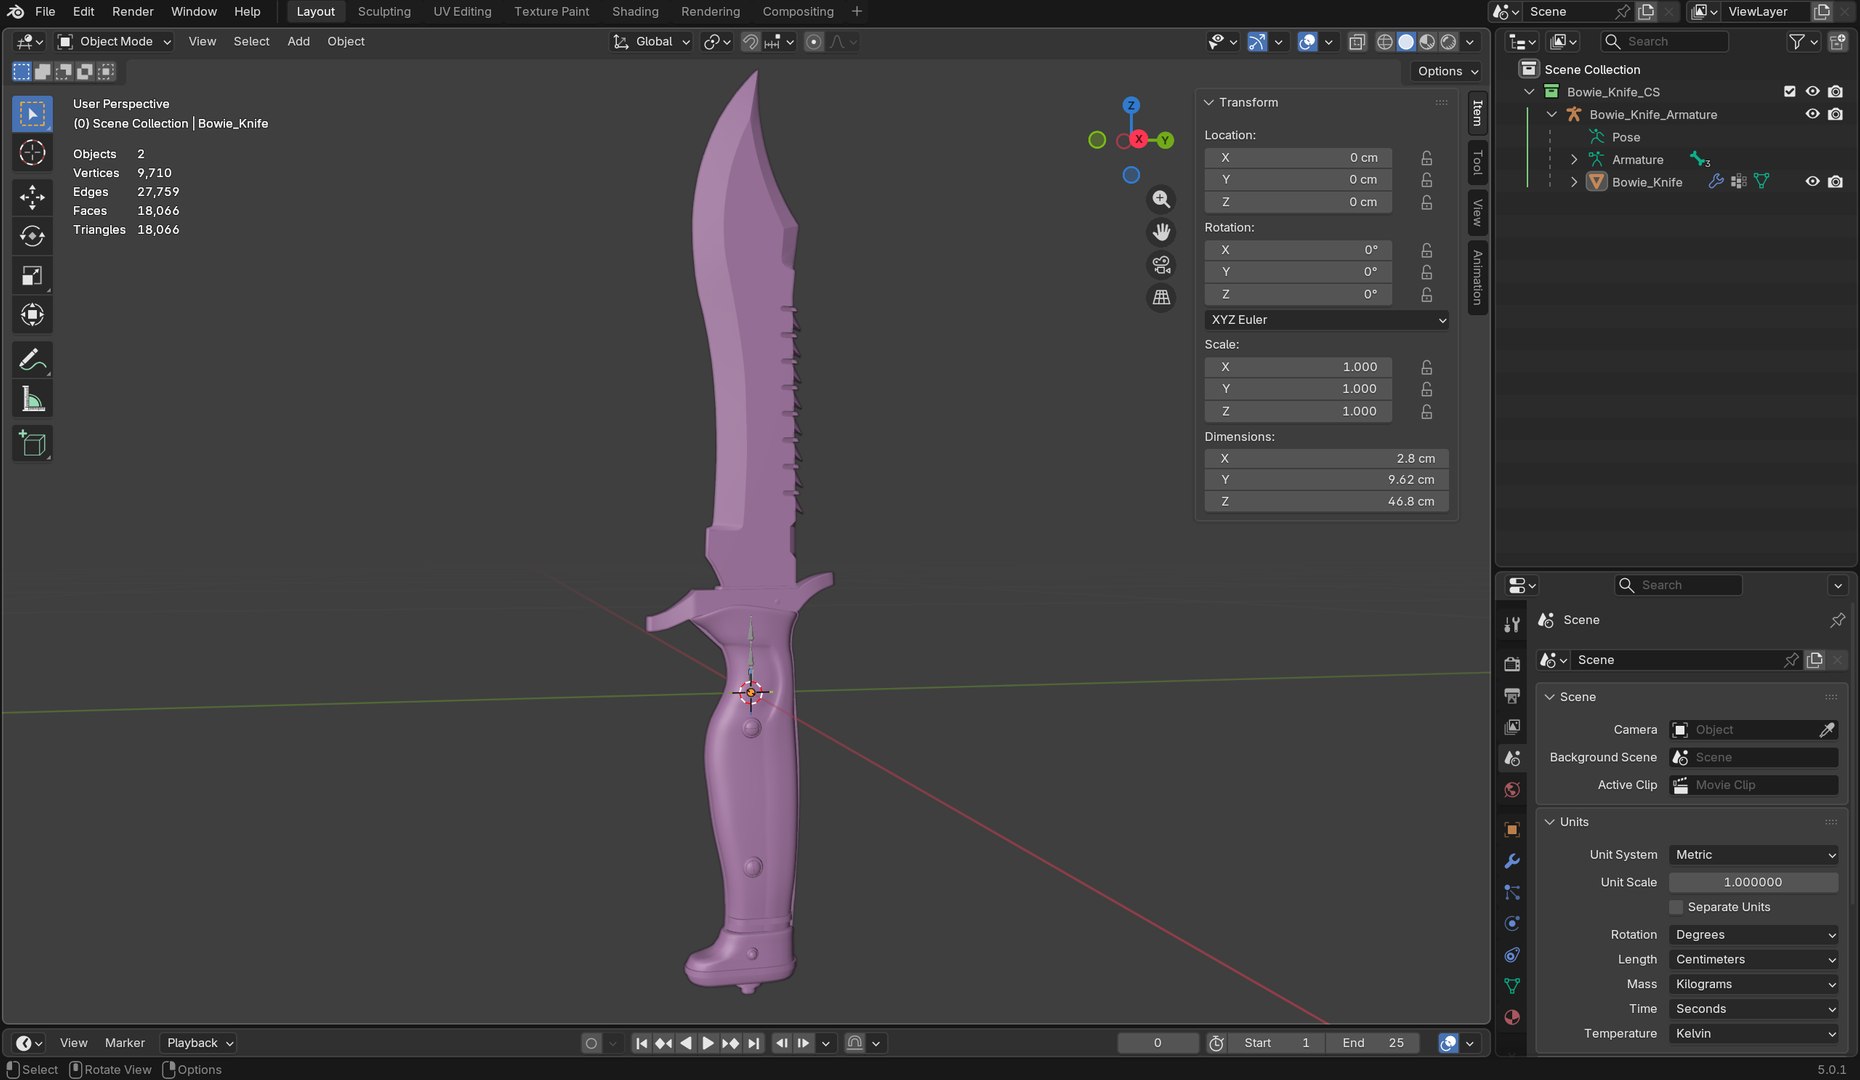Open the Material properties tab
The width and height of the screenshot is (1860, 1080).
[1512, 1017]
